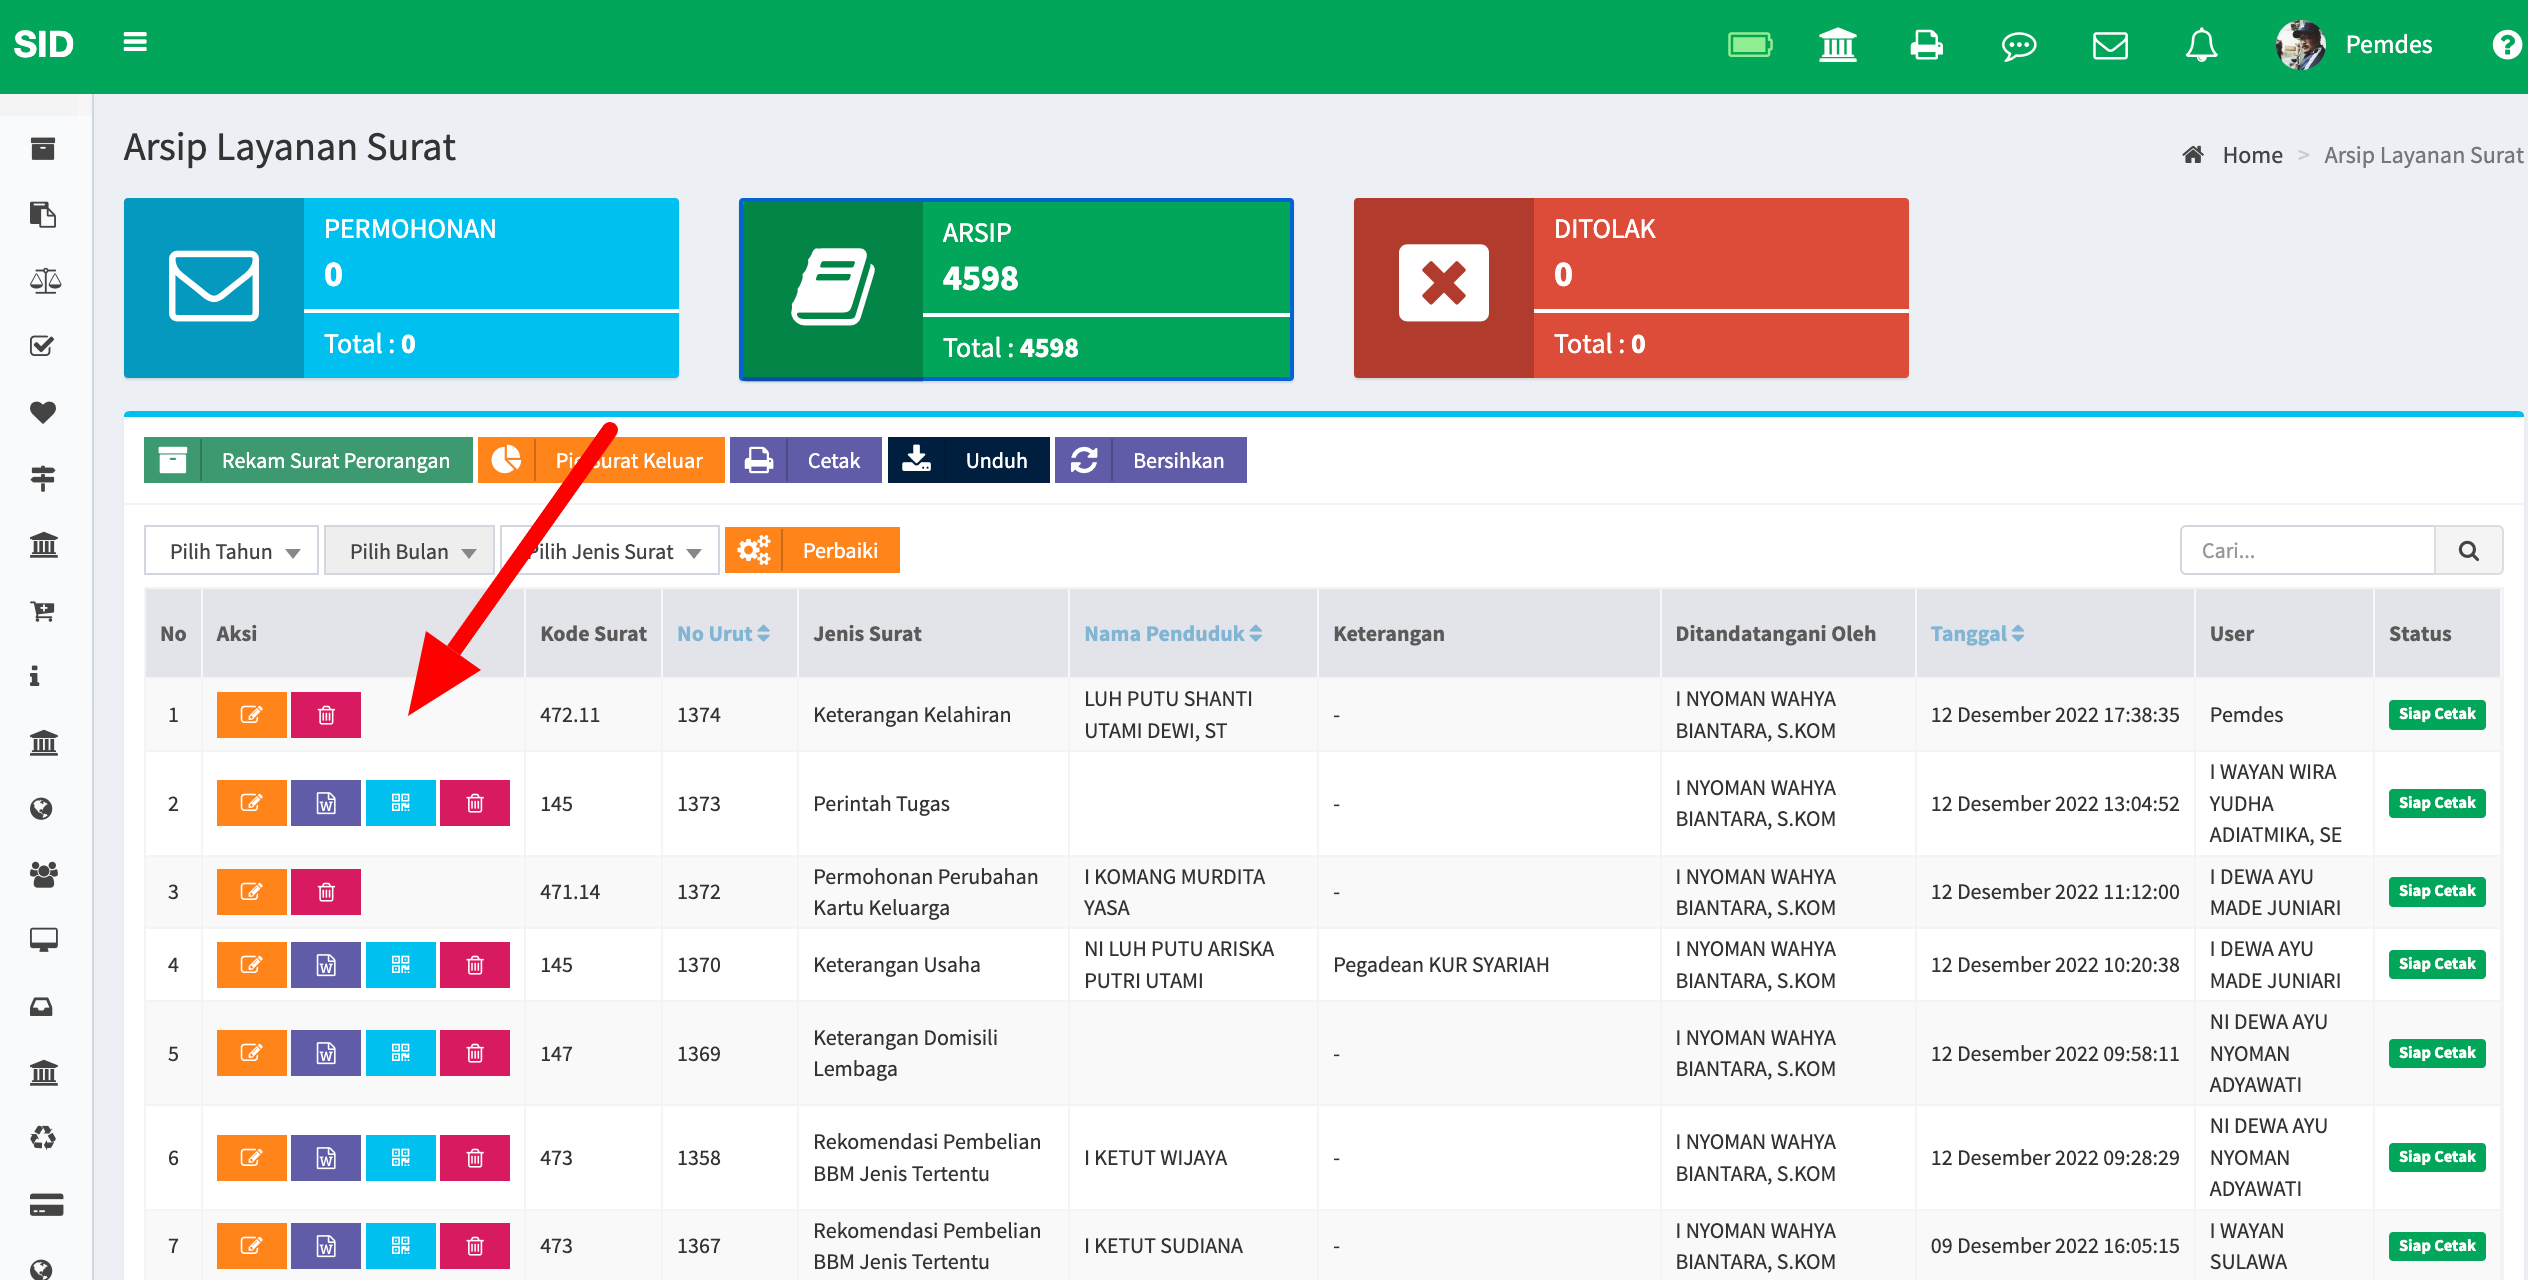Open the chat messages icon in top bar
The width and height of the screenshot is (2528, 1280).
pos(2018,45)
